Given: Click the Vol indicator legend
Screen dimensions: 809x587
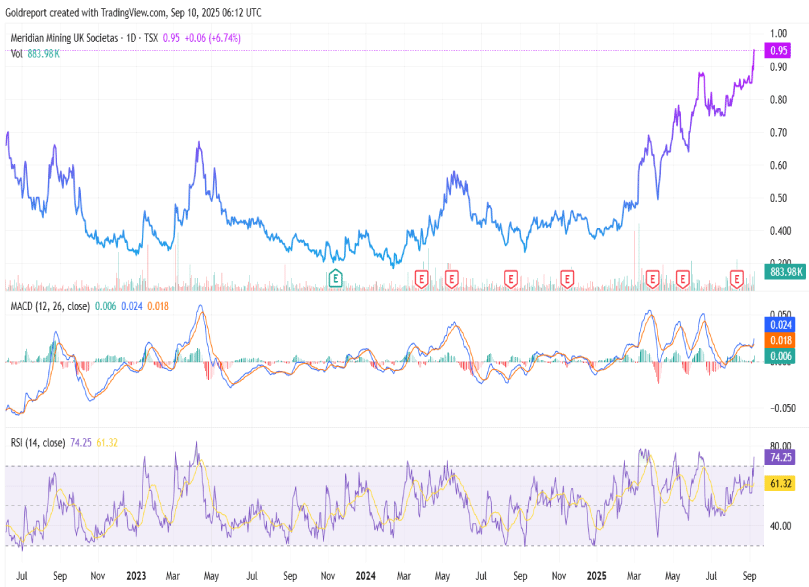Looking at the screenshot, I should click(17, 53).
